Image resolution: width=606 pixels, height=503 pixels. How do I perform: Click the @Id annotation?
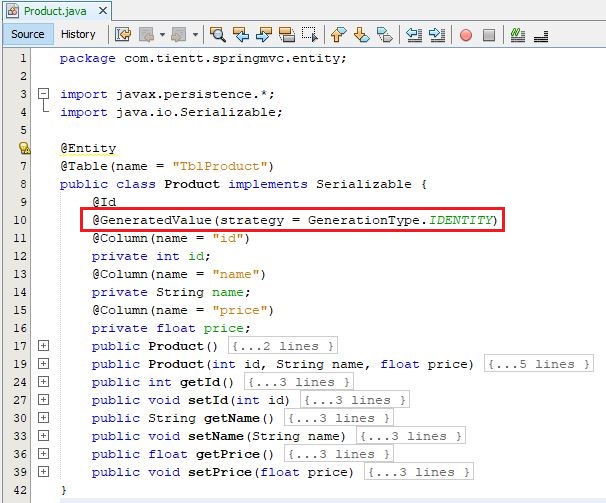104,202
